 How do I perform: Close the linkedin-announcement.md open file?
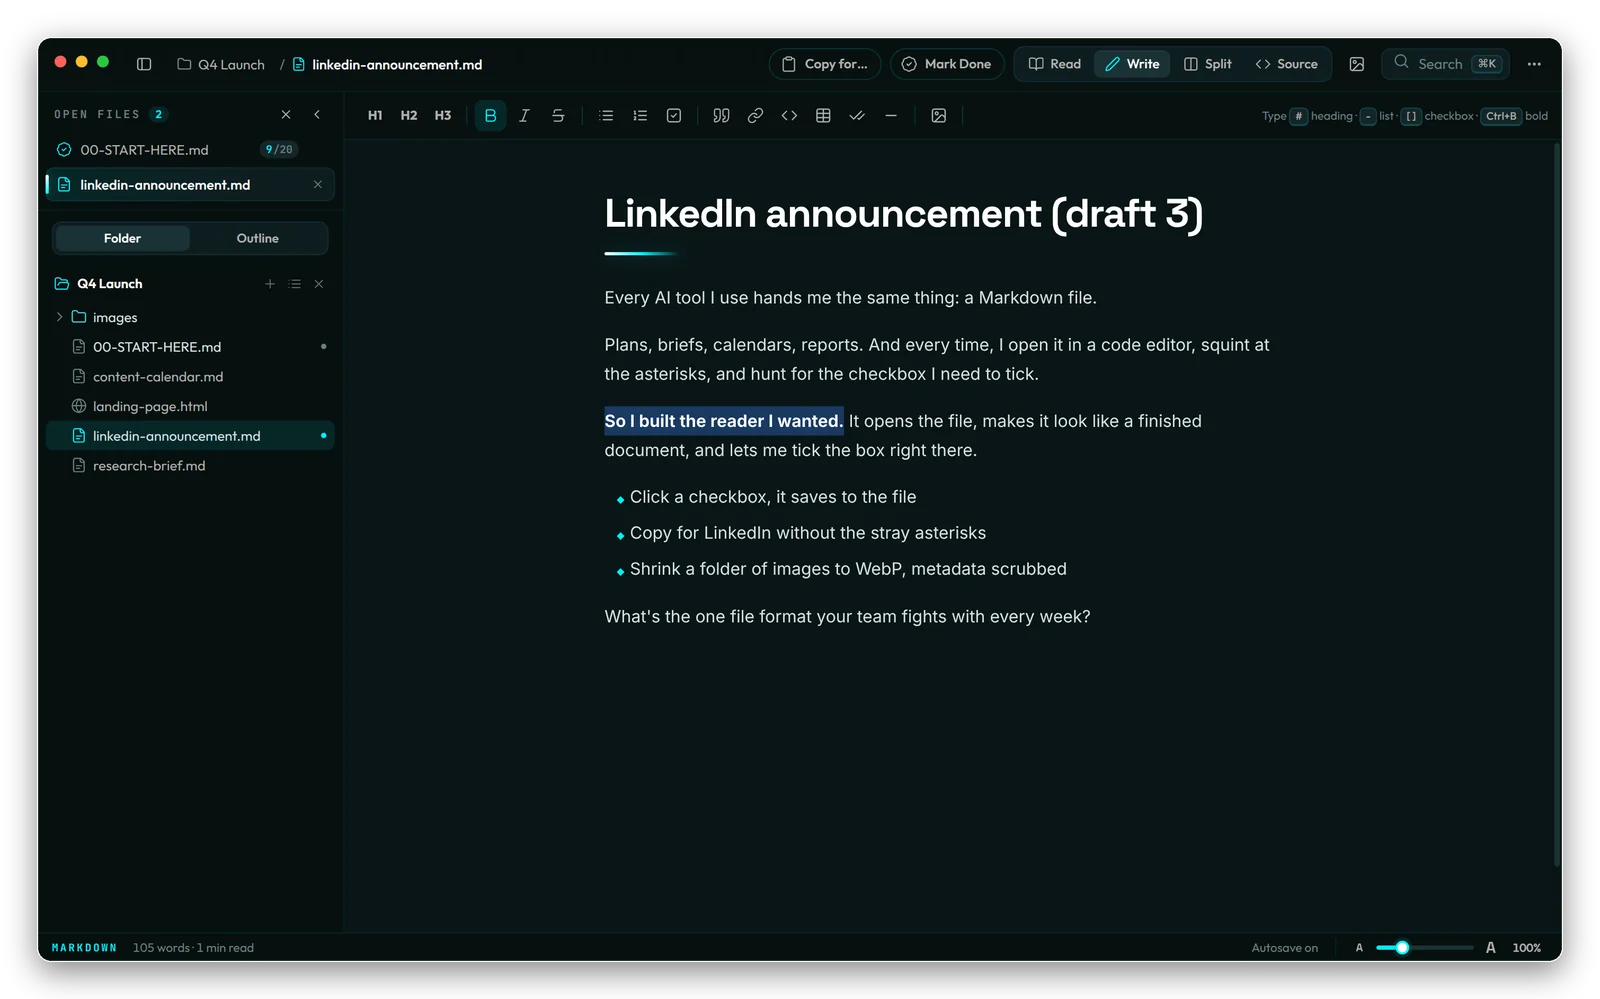[x=318, y=185]
